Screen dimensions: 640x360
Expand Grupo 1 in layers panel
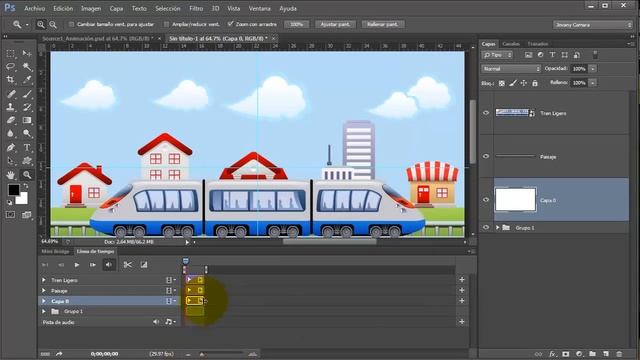[x=498, y=228]
